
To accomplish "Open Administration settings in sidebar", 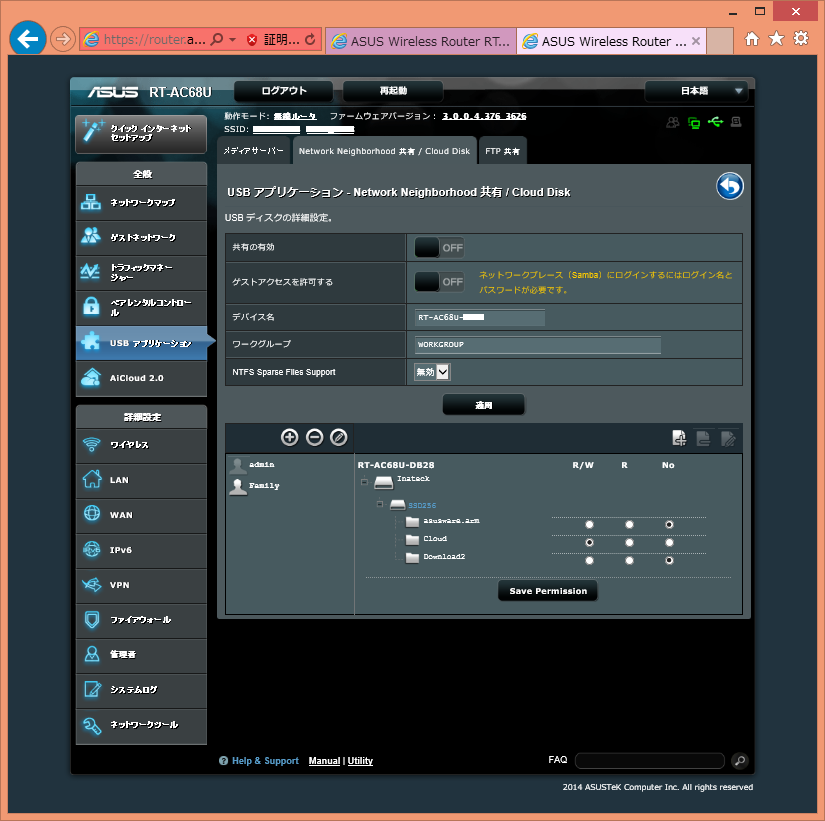I will (141, 655).
